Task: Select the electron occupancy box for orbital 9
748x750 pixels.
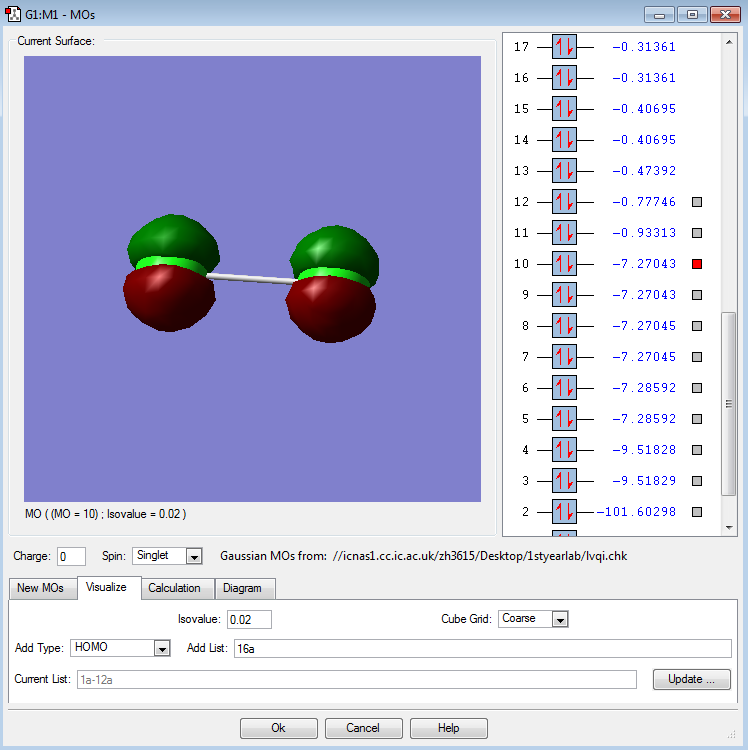Action: (x=564, y=295)
